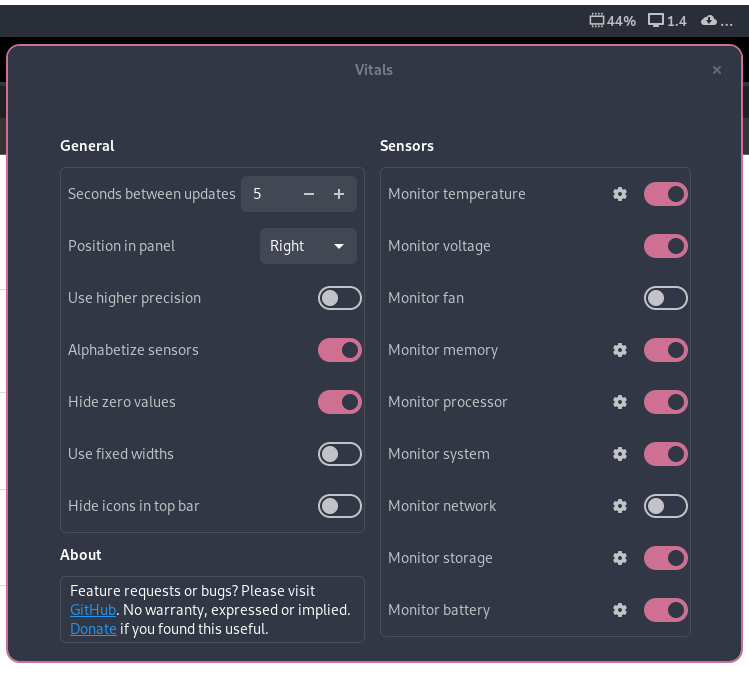Screen dimensions: 749x676
Task: Open Monitor processor settings gear
Action: [620, 402]
